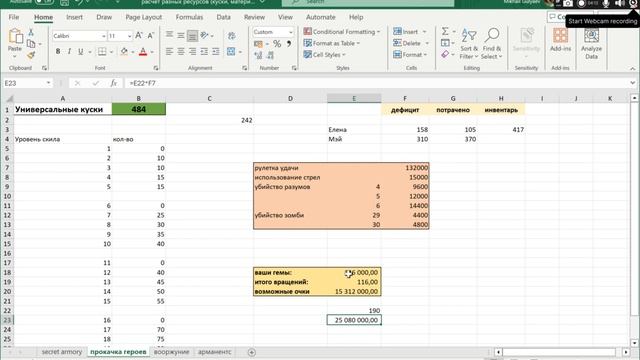The height and width of the screenshot is (360, 640).
Task: Open the File tab
Action: (14, 17)
